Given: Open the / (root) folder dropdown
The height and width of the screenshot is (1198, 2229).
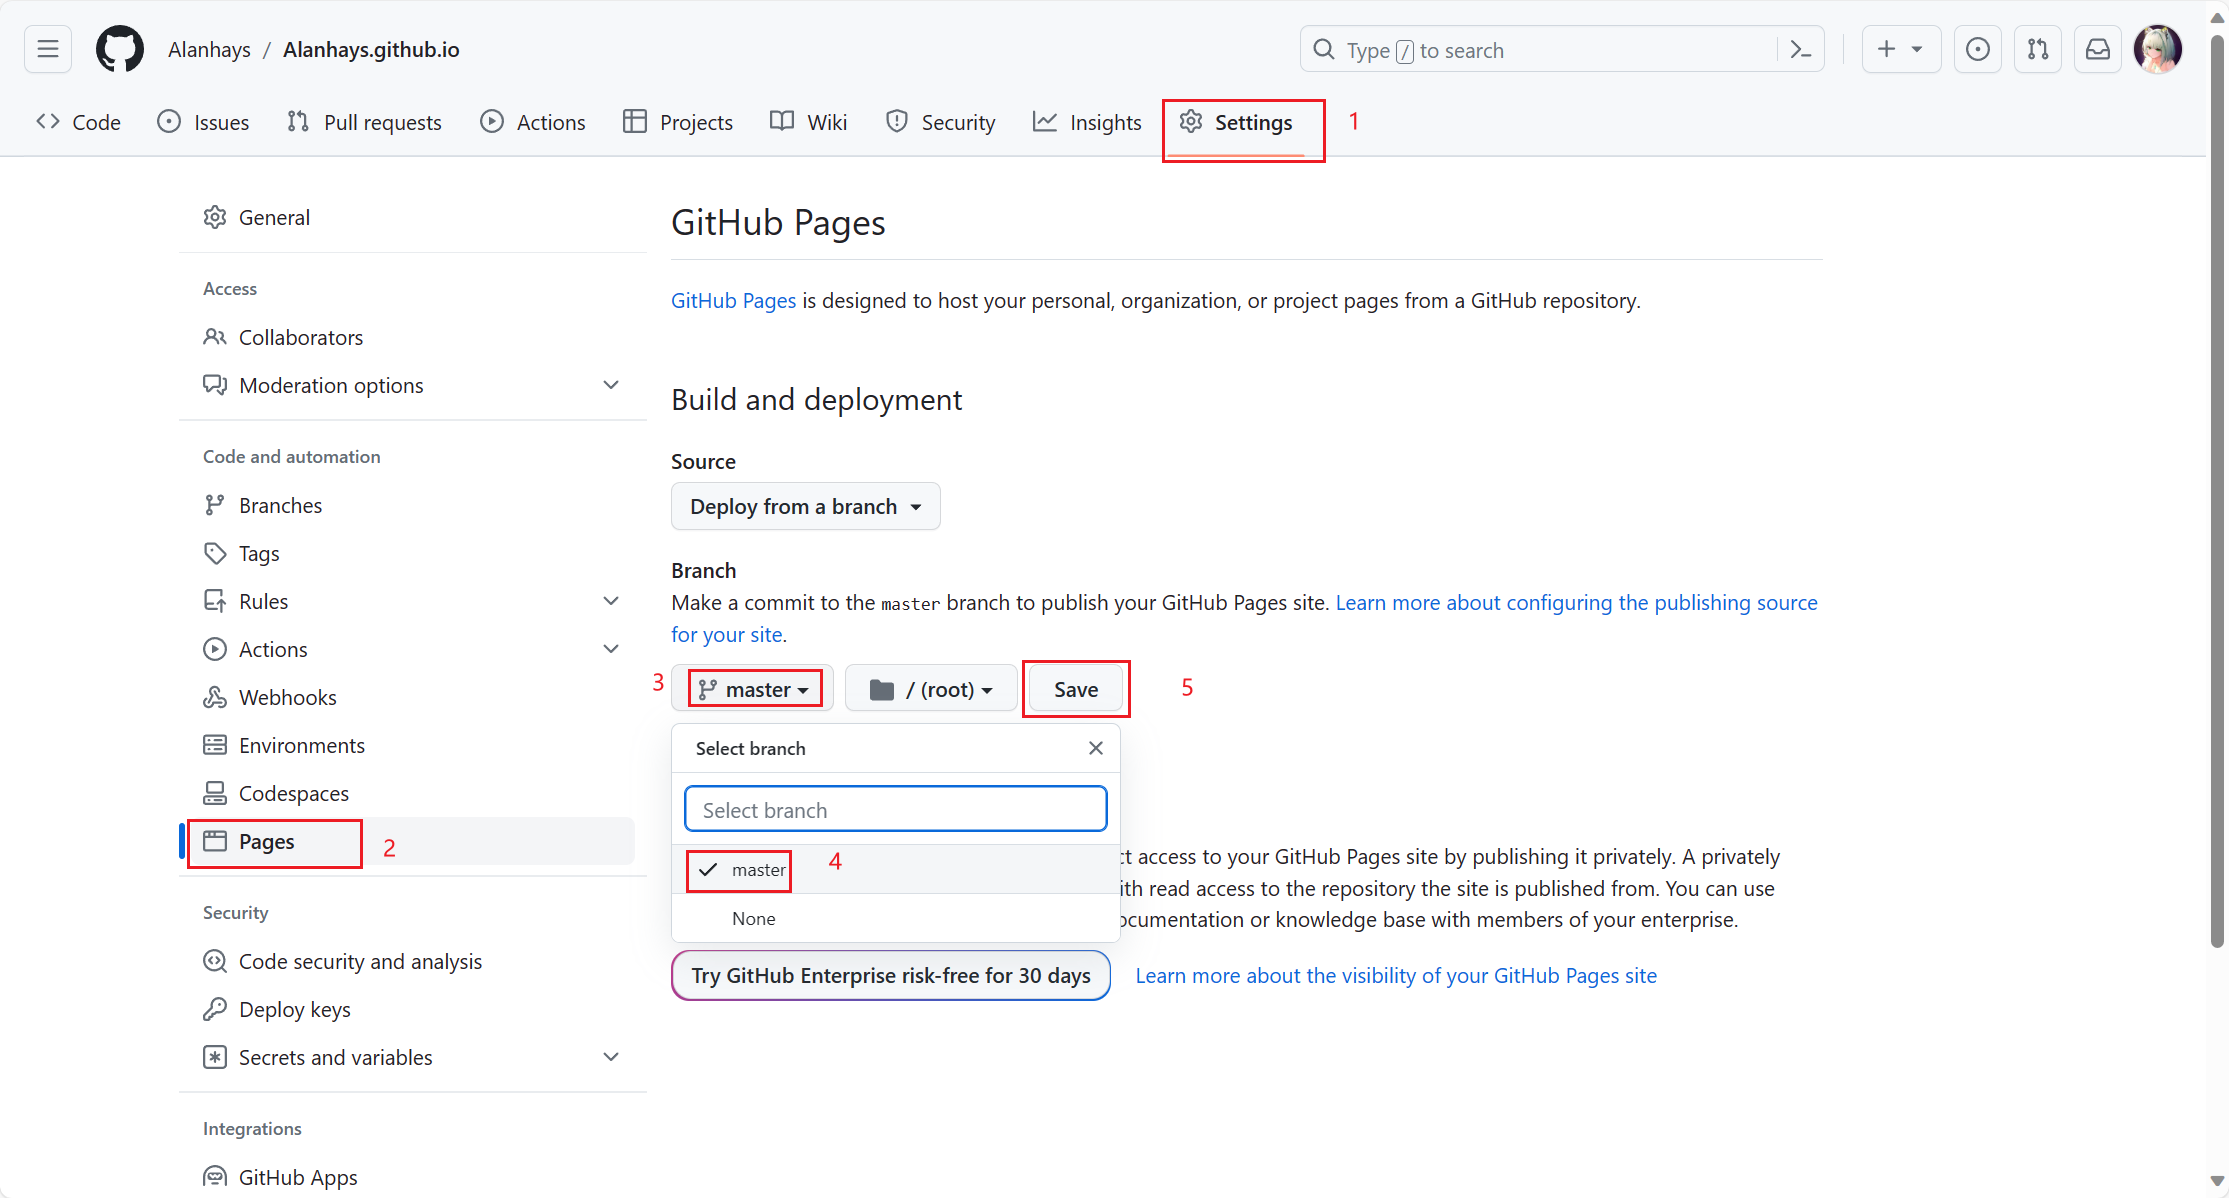Looking at the screenshot, I should click(x=931, y=689).
